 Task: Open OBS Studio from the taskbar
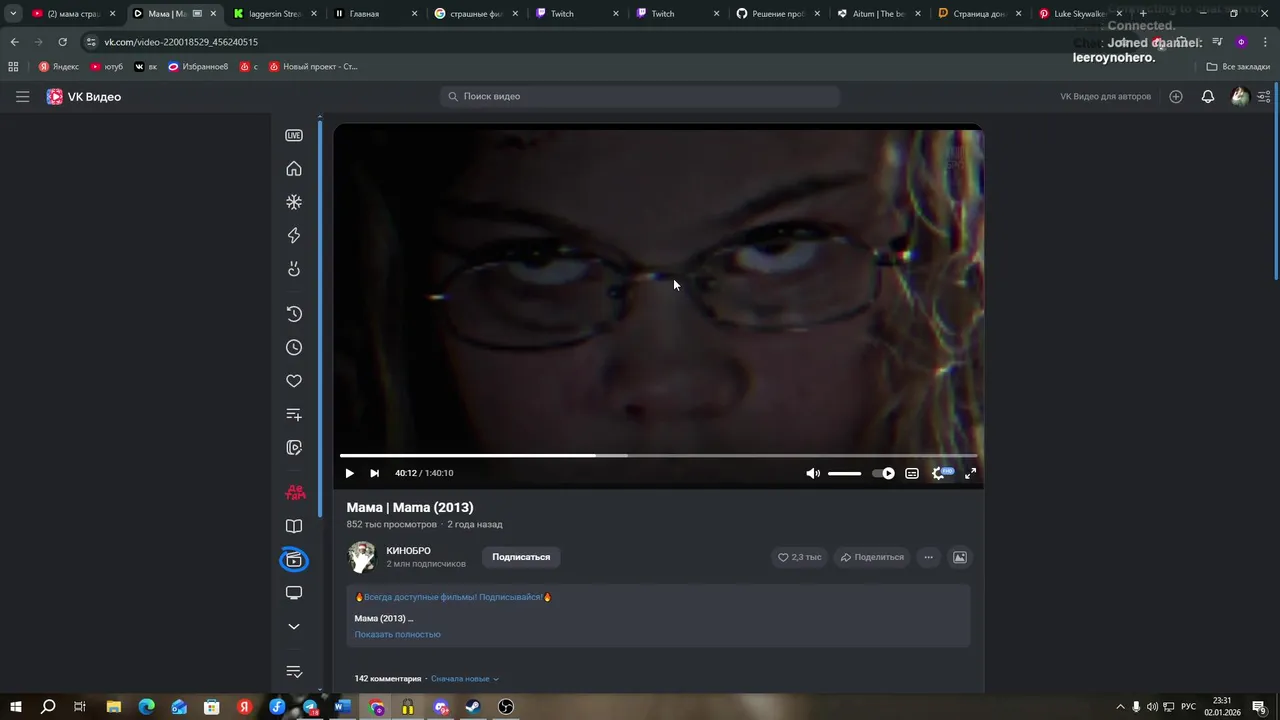[506, 707]
